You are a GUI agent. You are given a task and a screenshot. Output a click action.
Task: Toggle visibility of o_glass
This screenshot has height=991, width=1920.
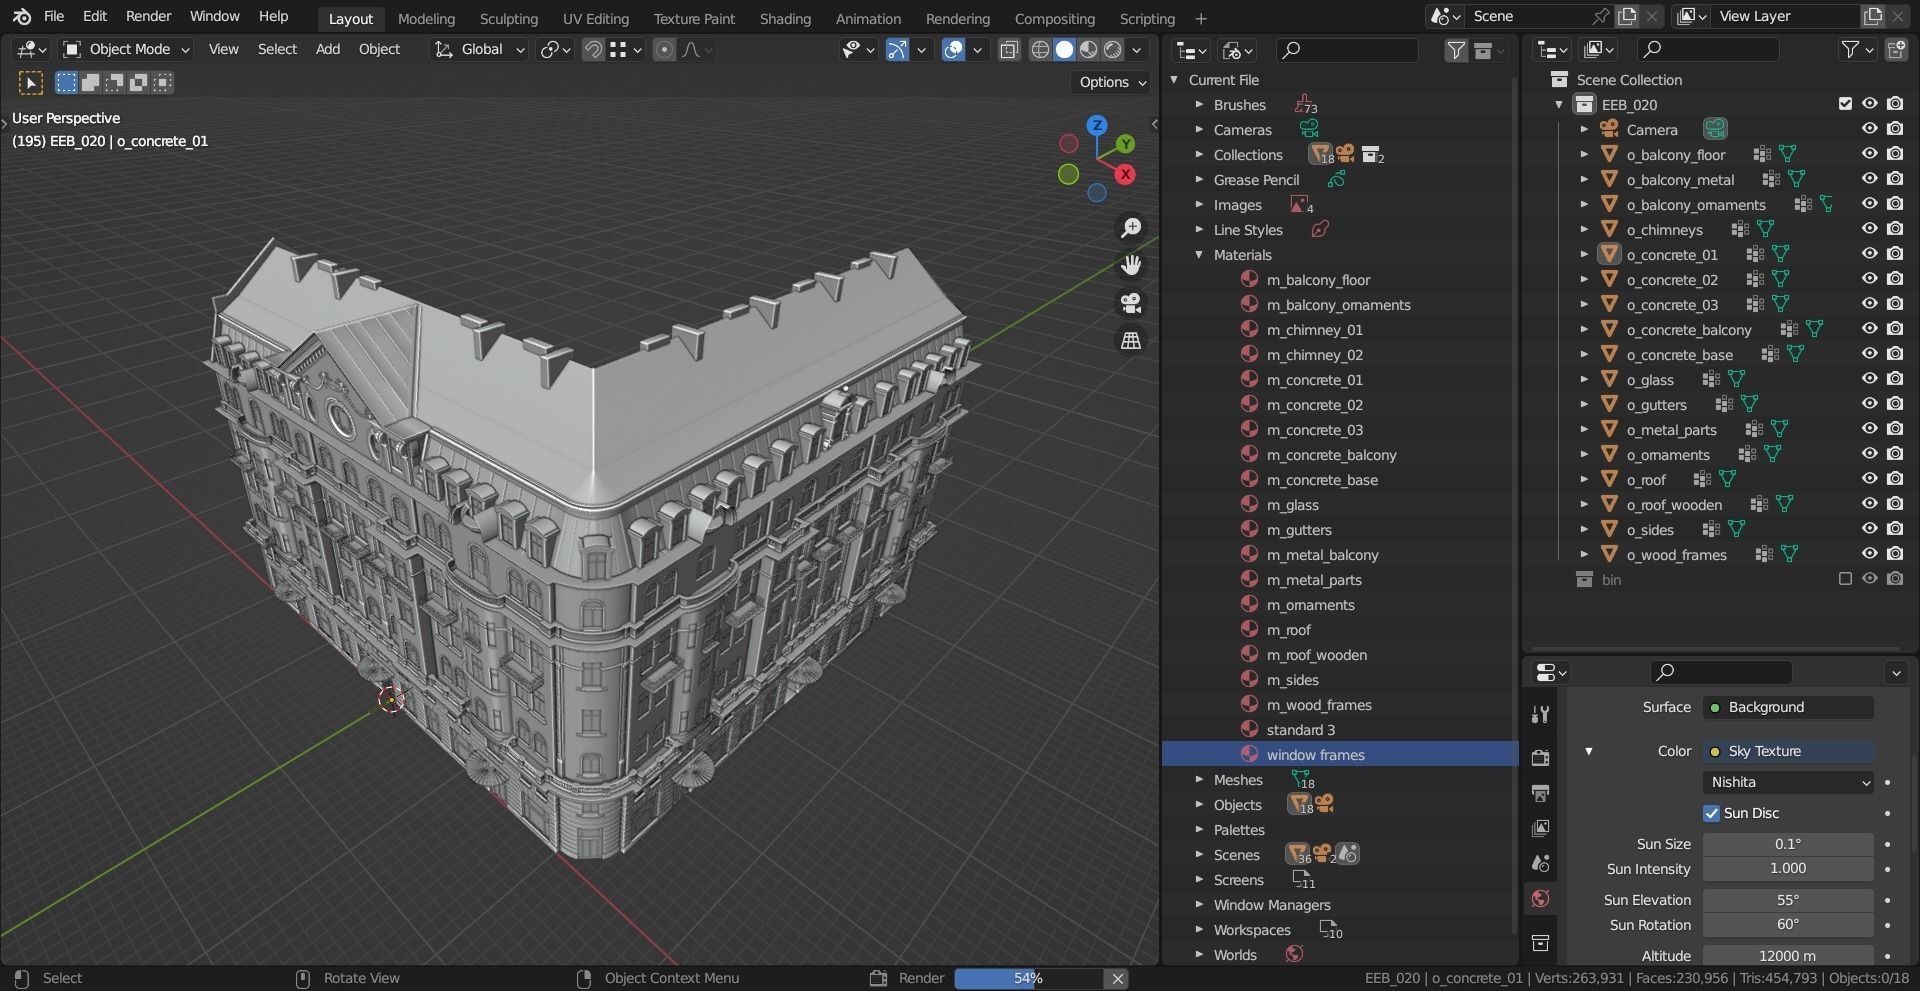[1869, 379]
